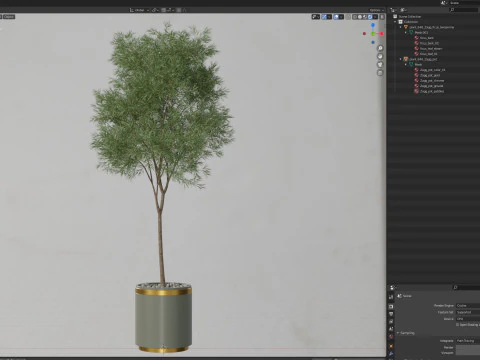The width and height of the screenshot is (480, 360).
Task: Collapse the first mesh data expander
Action: pos(406,32)
